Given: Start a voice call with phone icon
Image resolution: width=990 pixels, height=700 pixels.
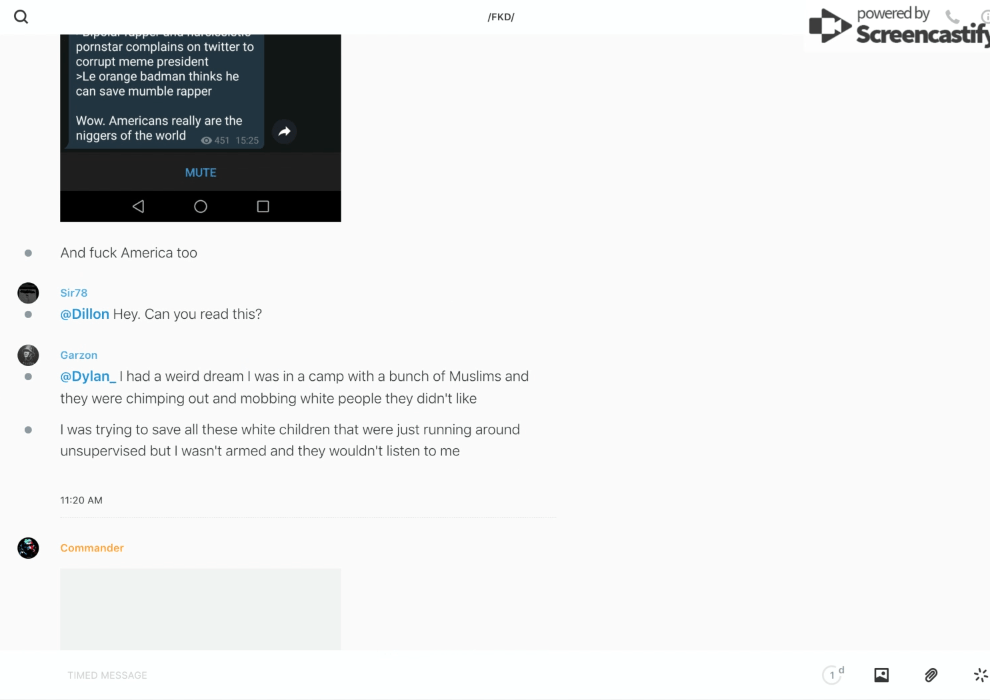Looking at the screenshot, I should point(952,17).
